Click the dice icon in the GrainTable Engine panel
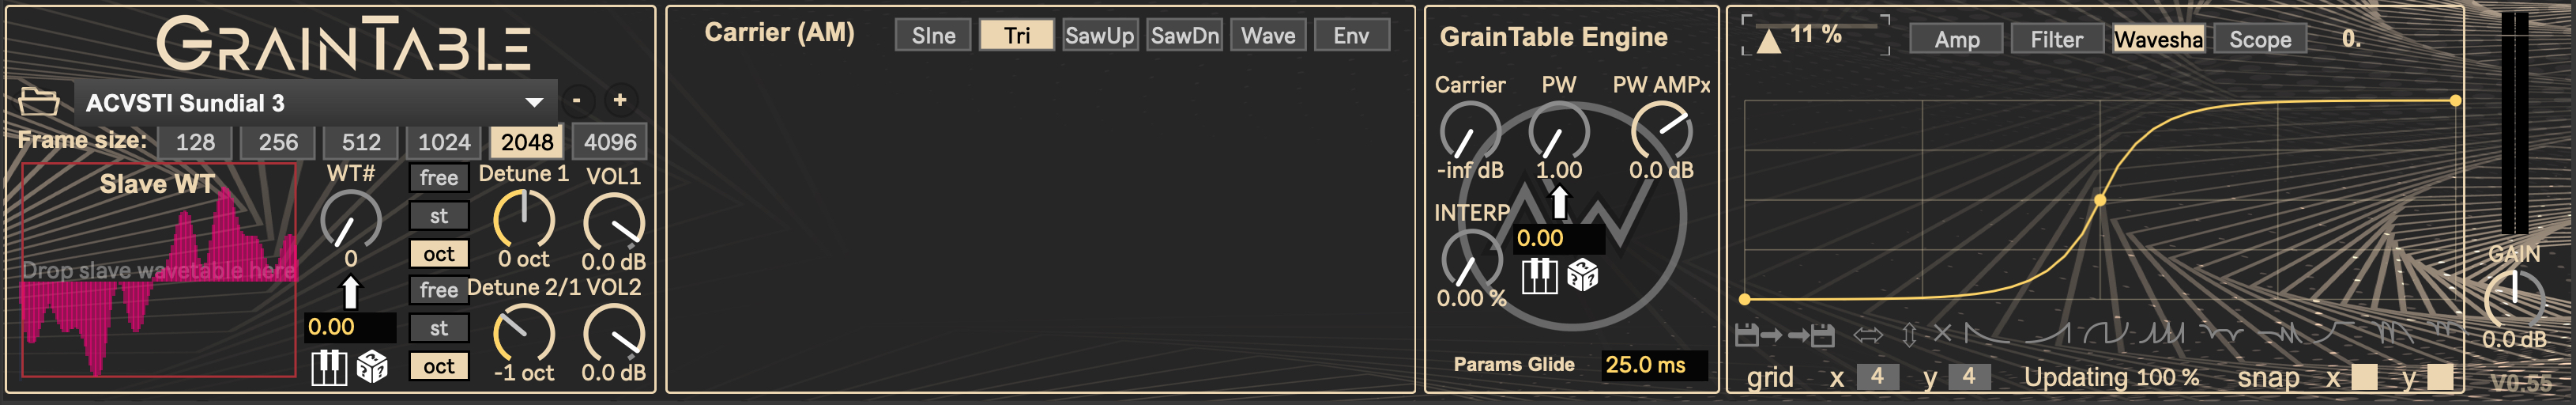The width and height of the screenshot is (2576, 405). [1582, 275]
